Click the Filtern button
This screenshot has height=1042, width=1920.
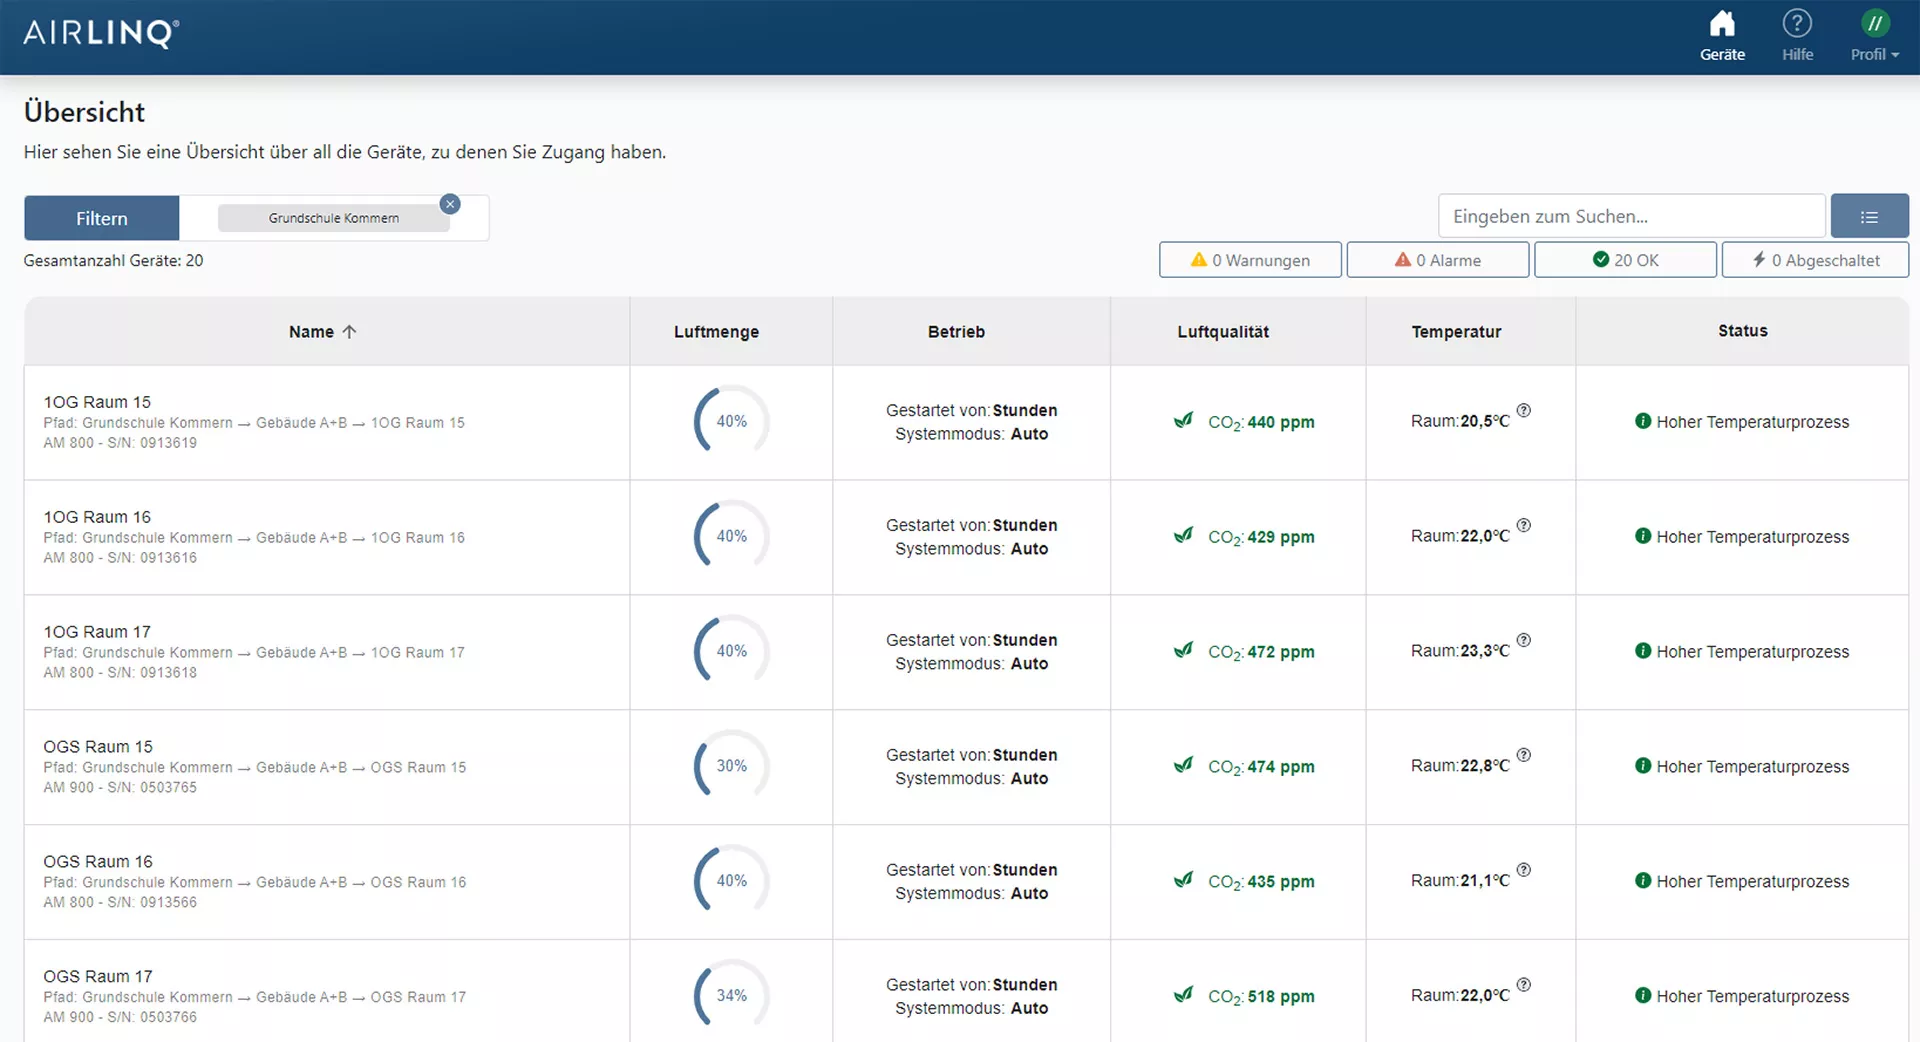pos(102,218)
